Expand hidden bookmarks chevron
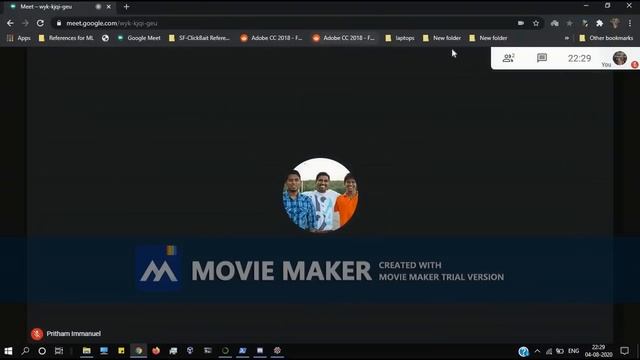Image resolution: width=640 pixels, height=360 pixels. click(567, 38)
